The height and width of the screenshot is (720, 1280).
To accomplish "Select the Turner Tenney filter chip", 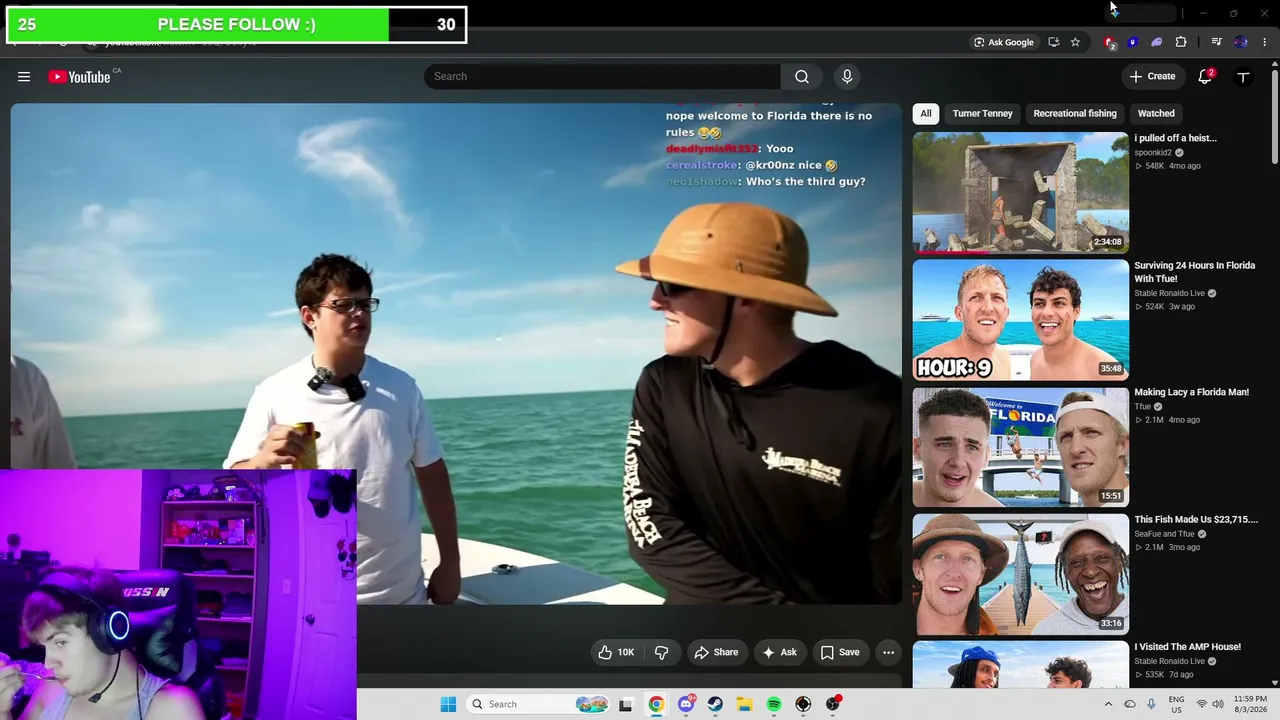I will (x=983, y=114).
